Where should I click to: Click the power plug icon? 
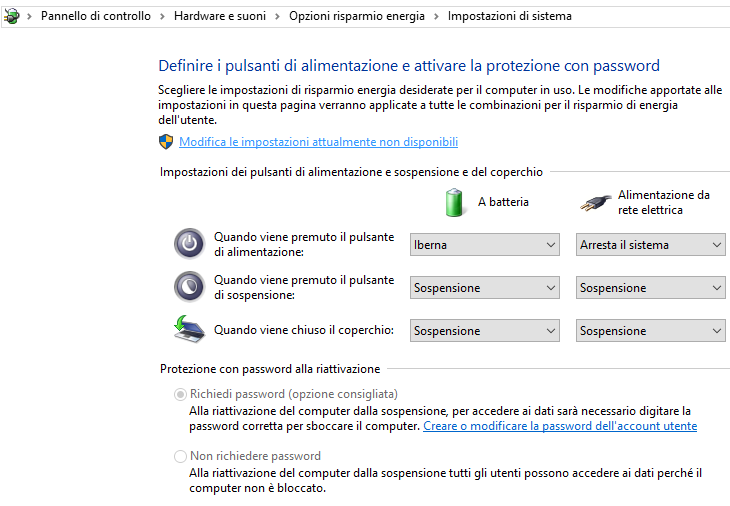[x=594, y=203]
